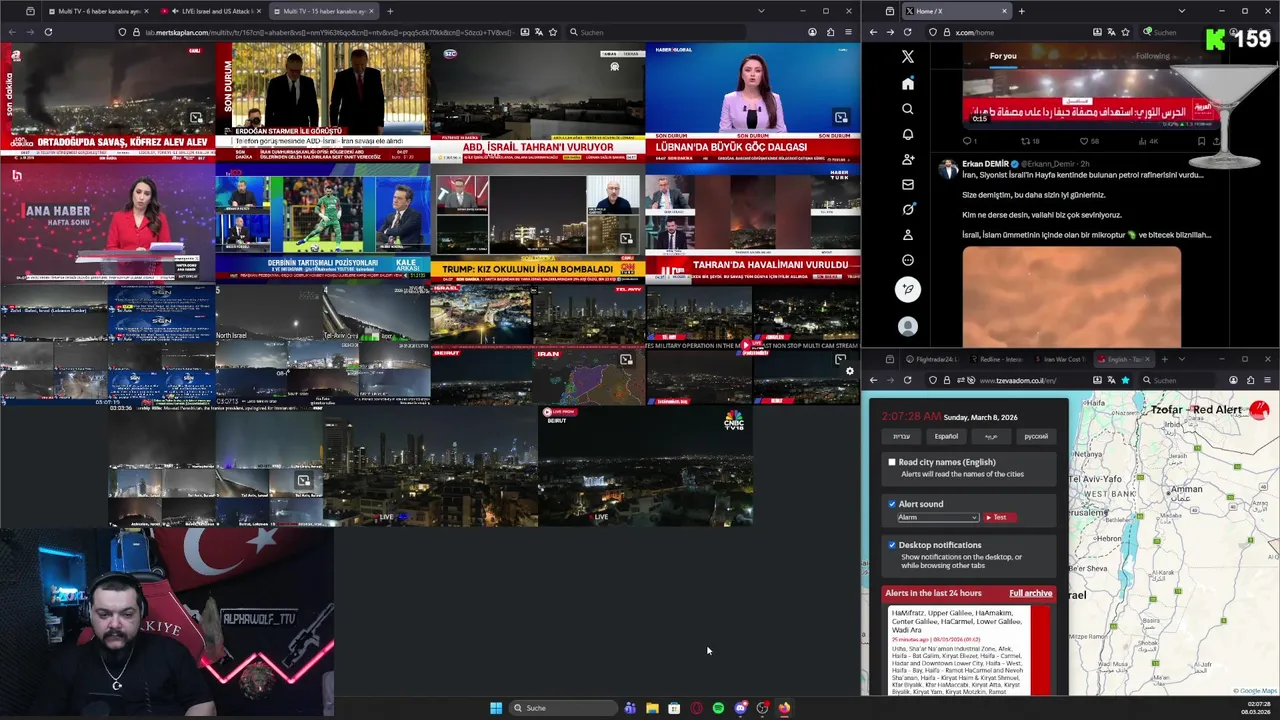Switch language to русский
1280x720 pixels.
click(1036, 436)
